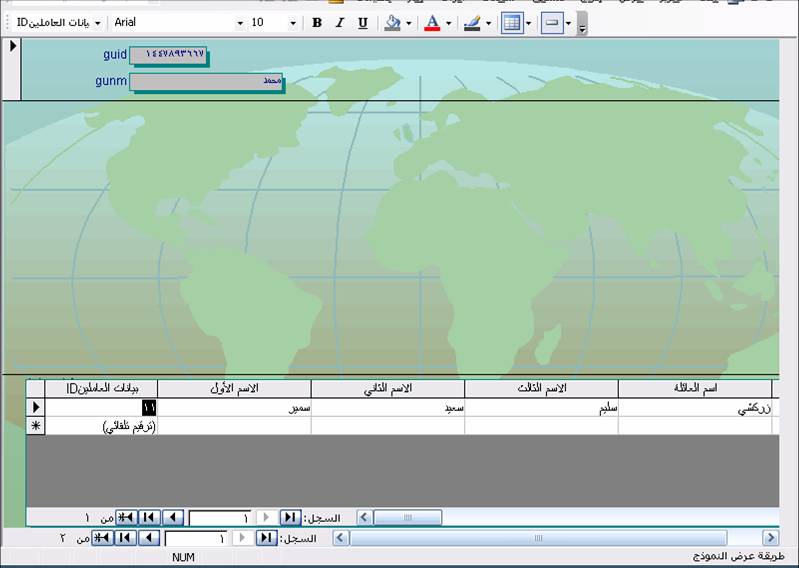
Task: Toggle Bold formatting in the toolbar
Action: coord(316,23)
